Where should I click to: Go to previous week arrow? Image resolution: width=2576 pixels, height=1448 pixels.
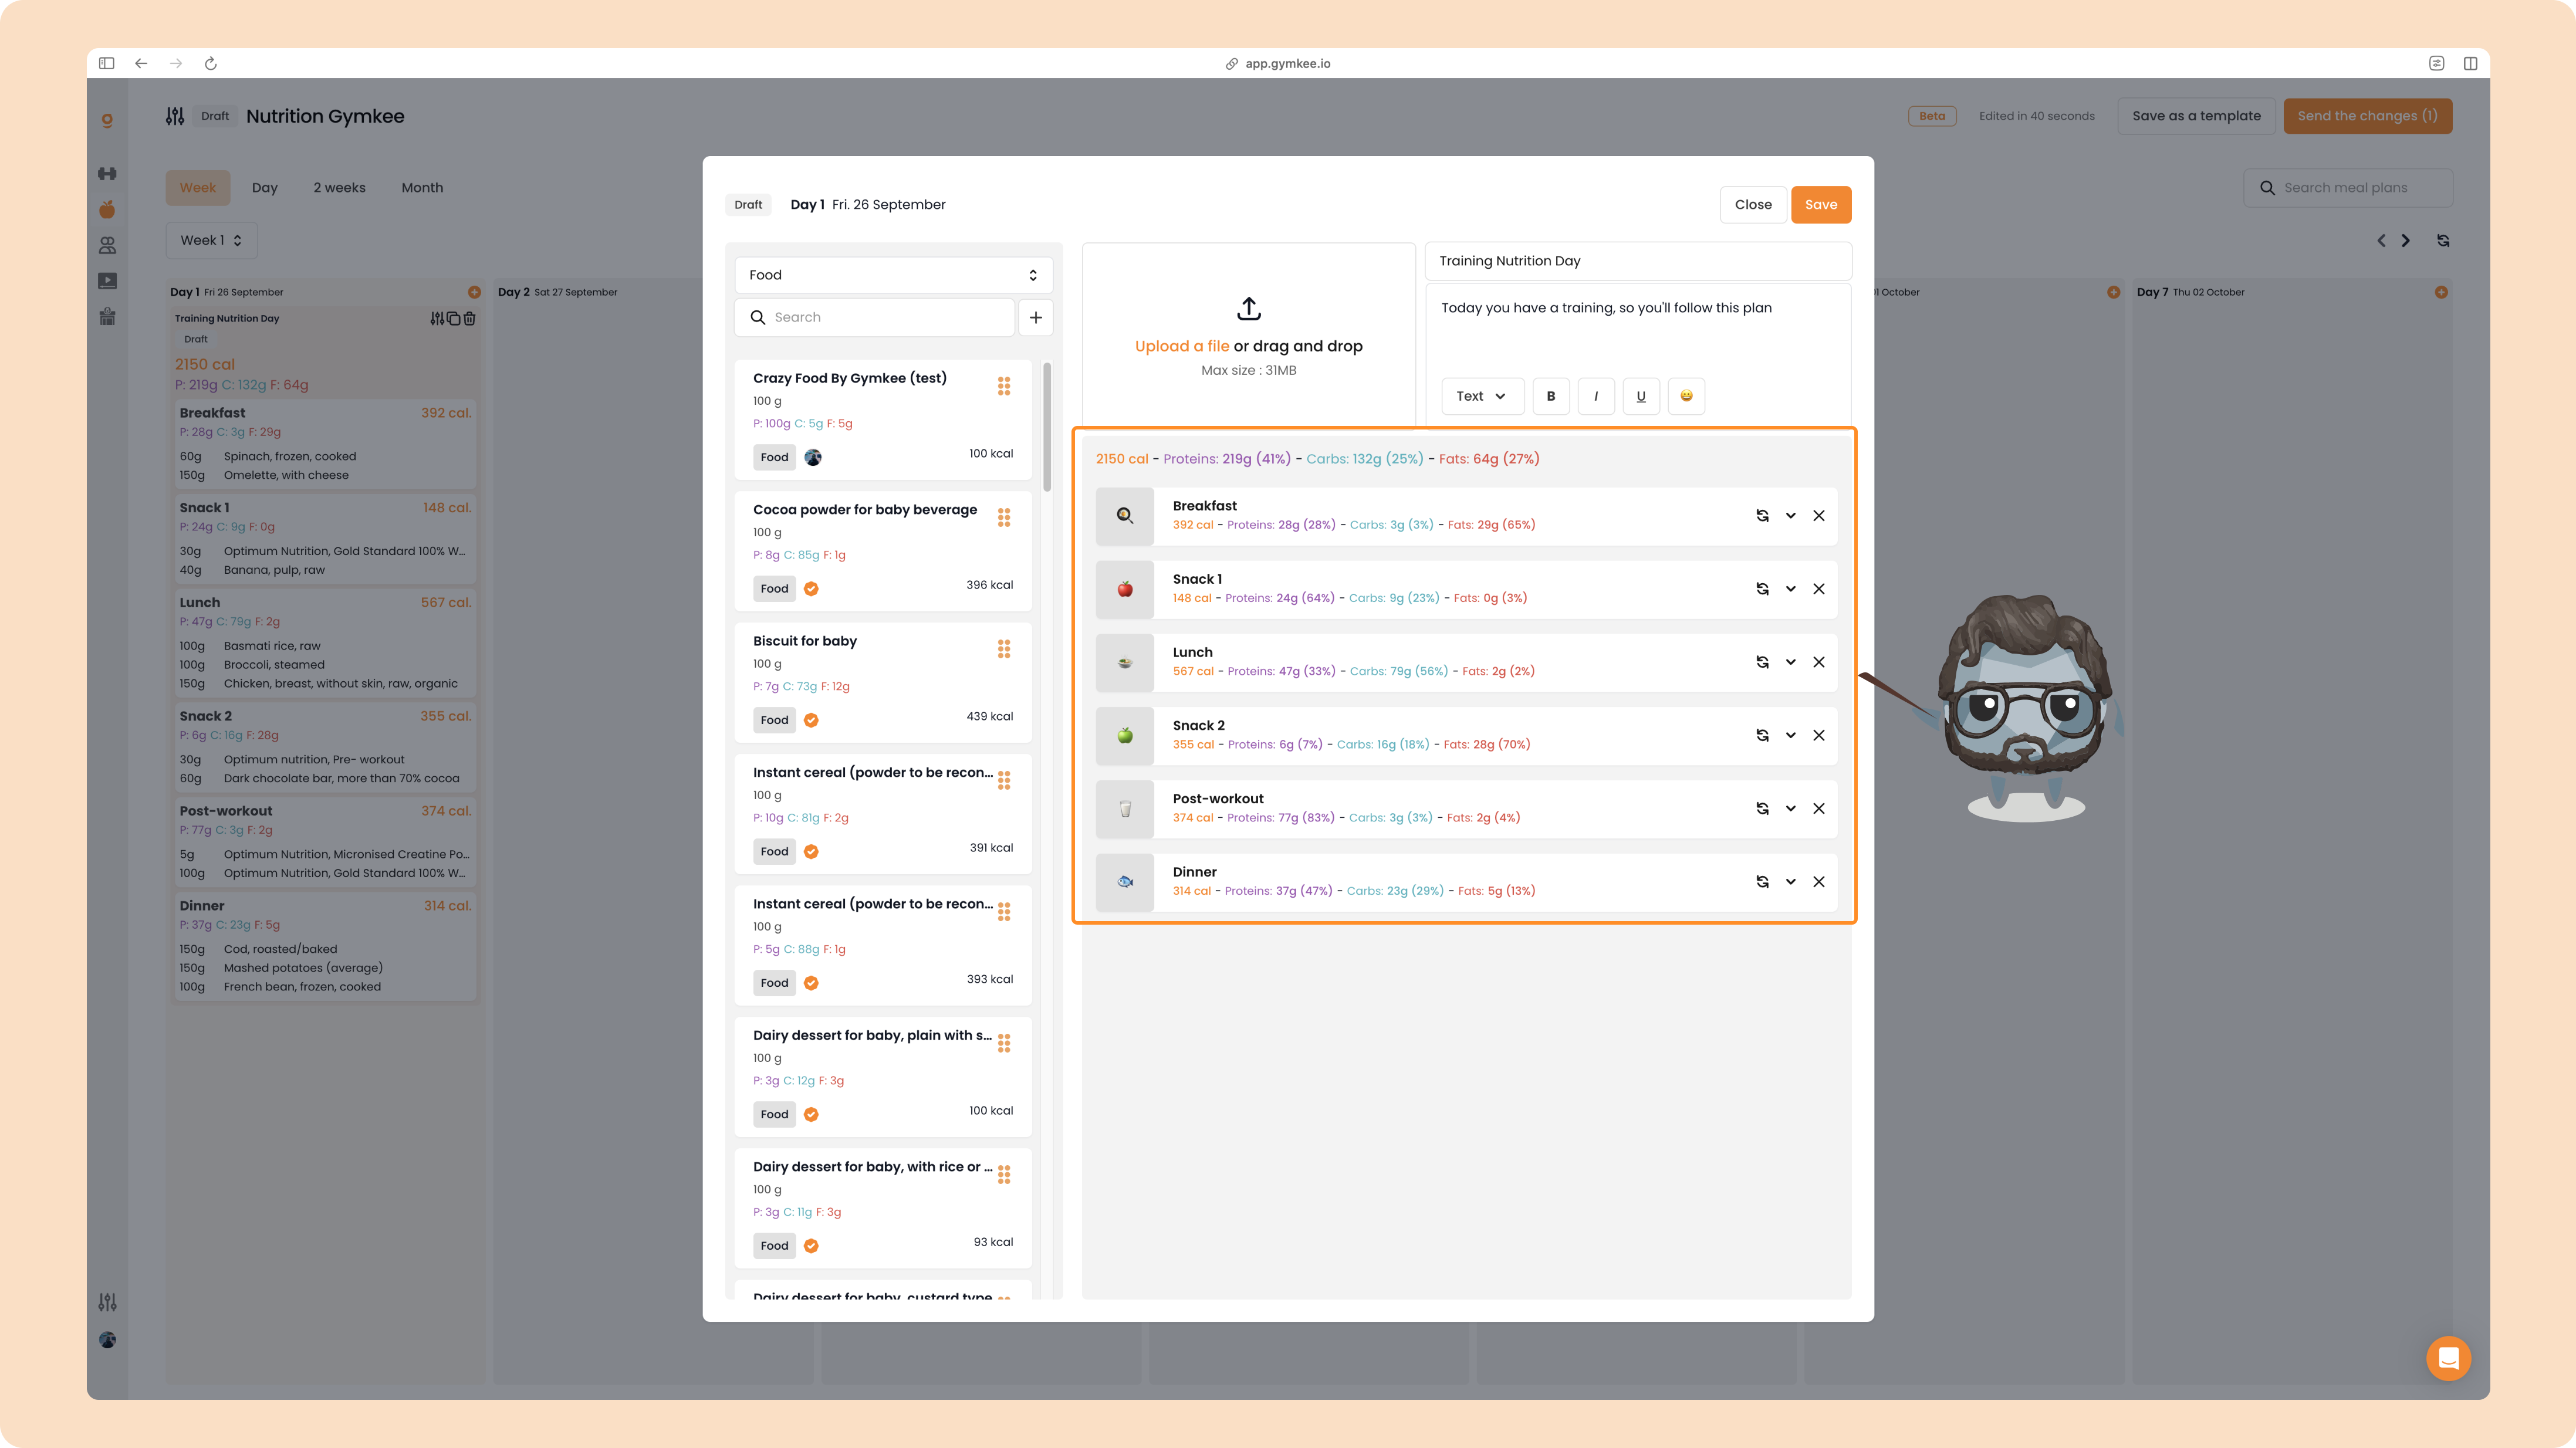click(x=2381, y=240)
